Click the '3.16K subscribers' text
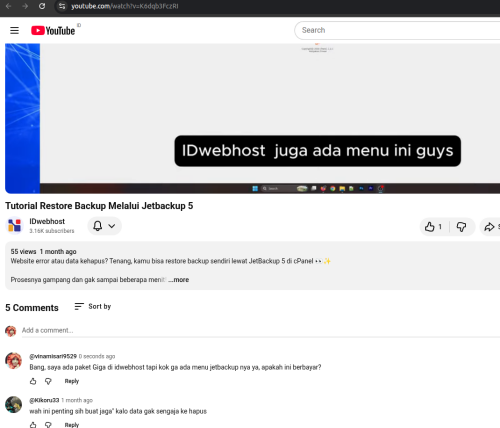Screen dimensions: 500x428 click(52, 231)
